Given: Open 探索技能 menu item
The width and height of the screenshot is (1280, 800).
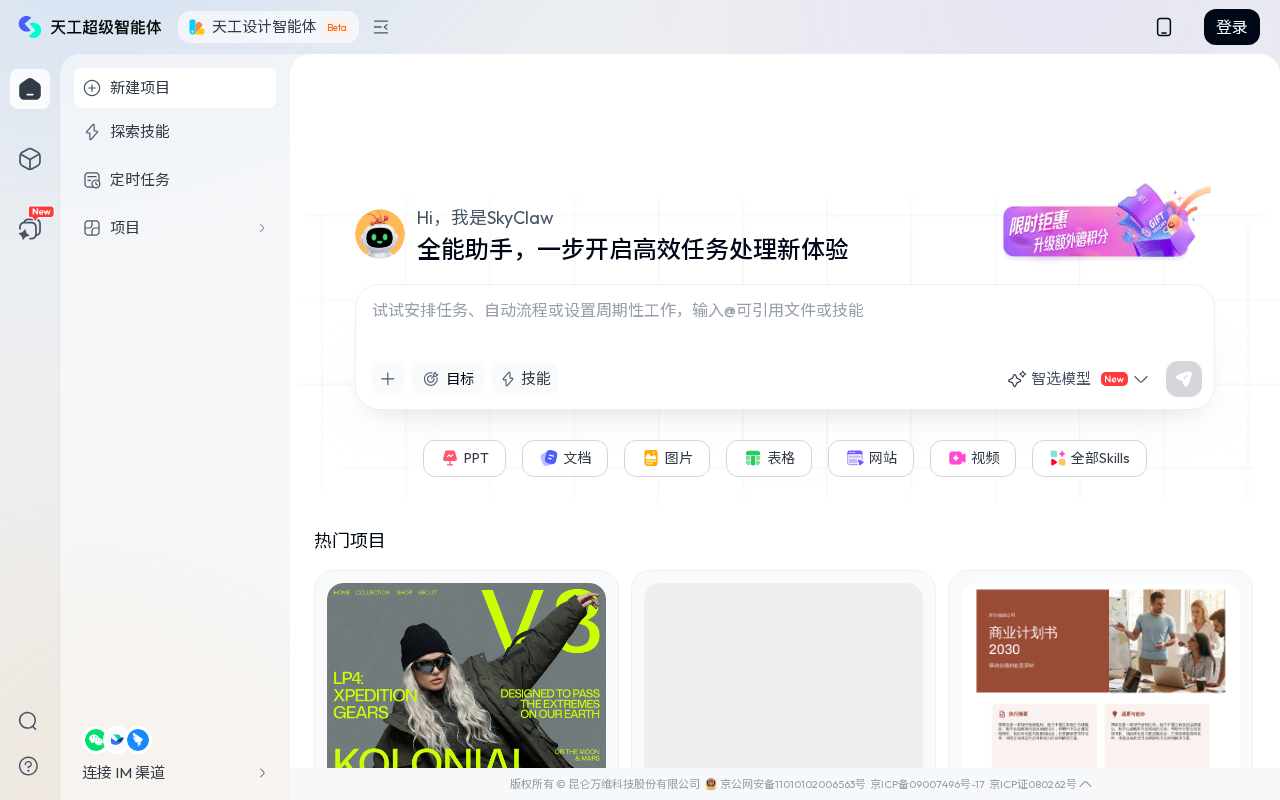Looking at the screenshot, I should [x=175, y=132].
